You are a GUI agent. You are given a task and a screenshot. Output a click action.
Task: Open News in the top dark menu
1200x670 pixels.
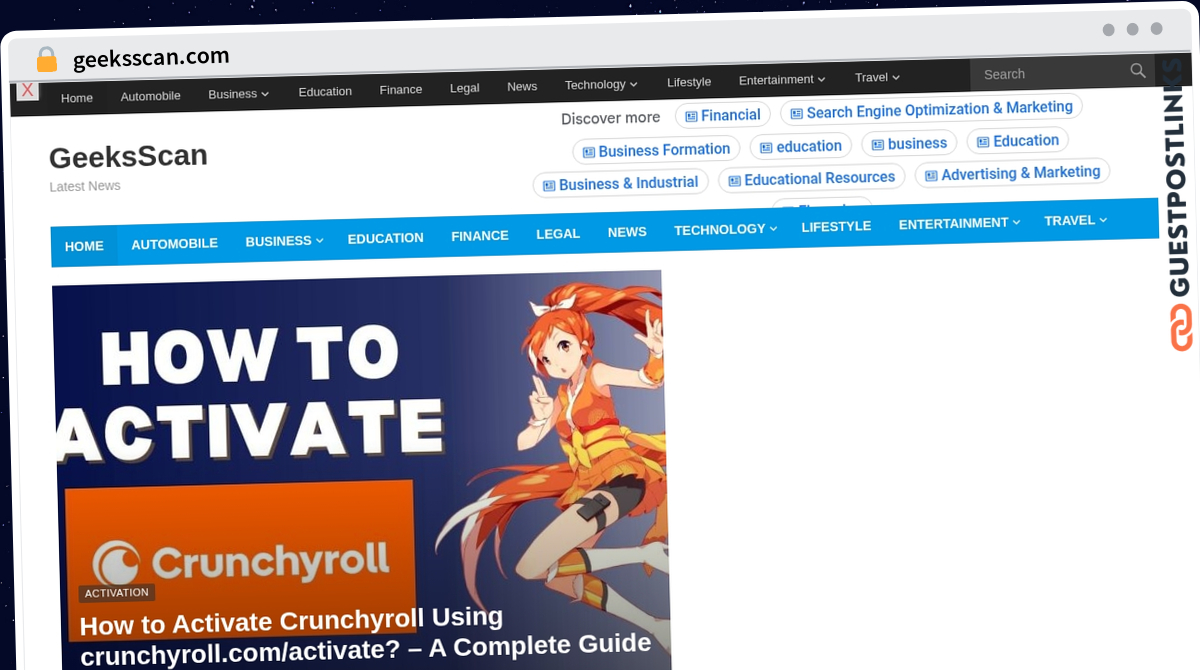point(522,86)
